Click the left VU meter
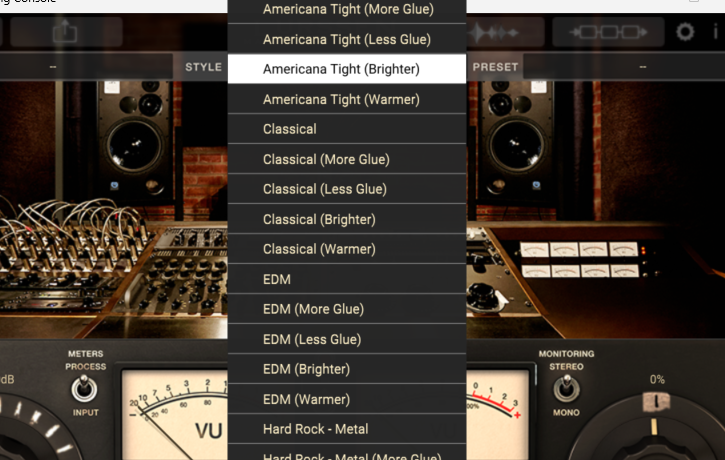Viewport: 725px width, 460px height. click(x=175, y=415)
